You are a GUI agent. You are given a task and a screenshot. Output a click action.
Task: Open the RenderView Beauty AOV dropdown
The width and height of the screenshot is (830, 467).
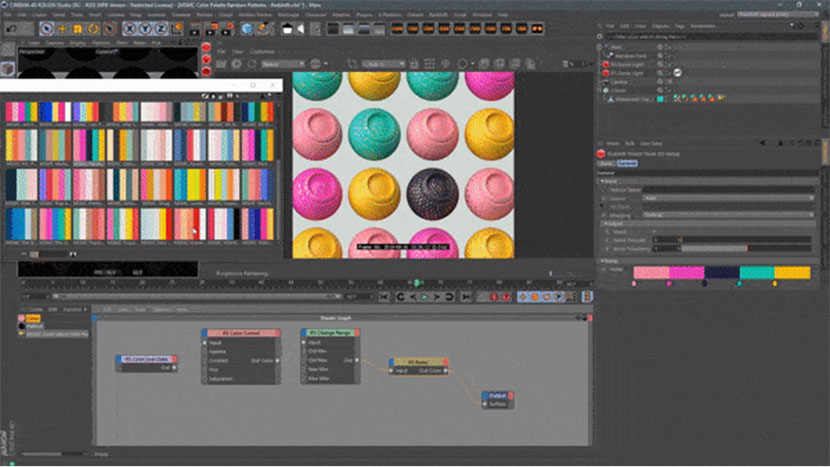(284, 64)
